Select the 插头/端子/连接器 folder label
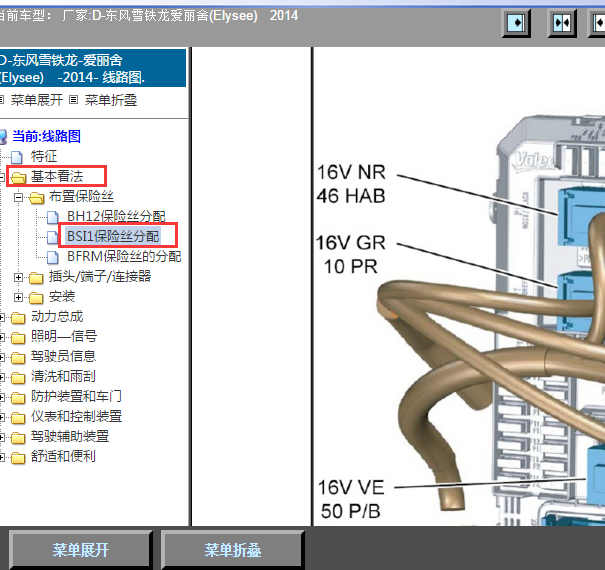605x570 pixels. click(x=100, y=276)
